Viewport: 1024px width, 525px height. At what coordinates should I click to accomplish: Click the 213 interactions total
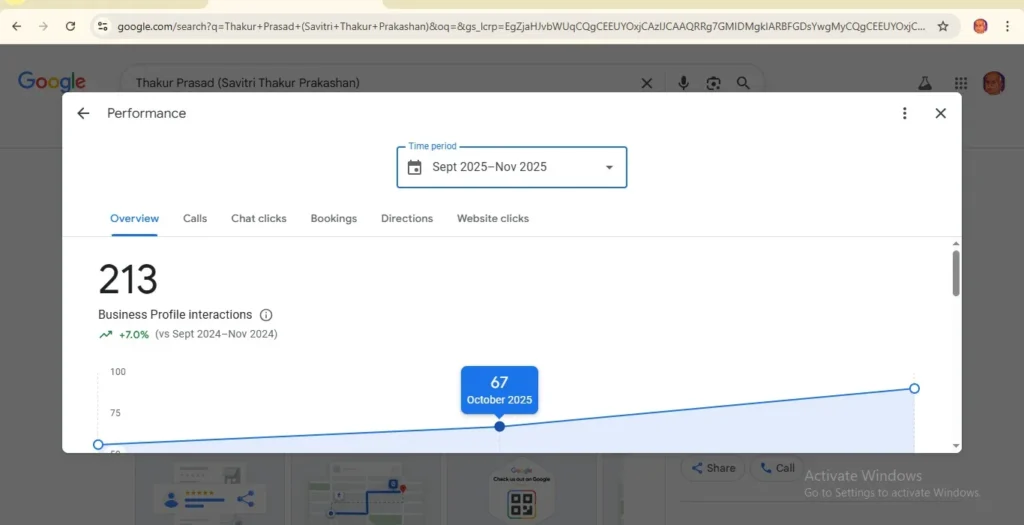click(x=128, y=279)
